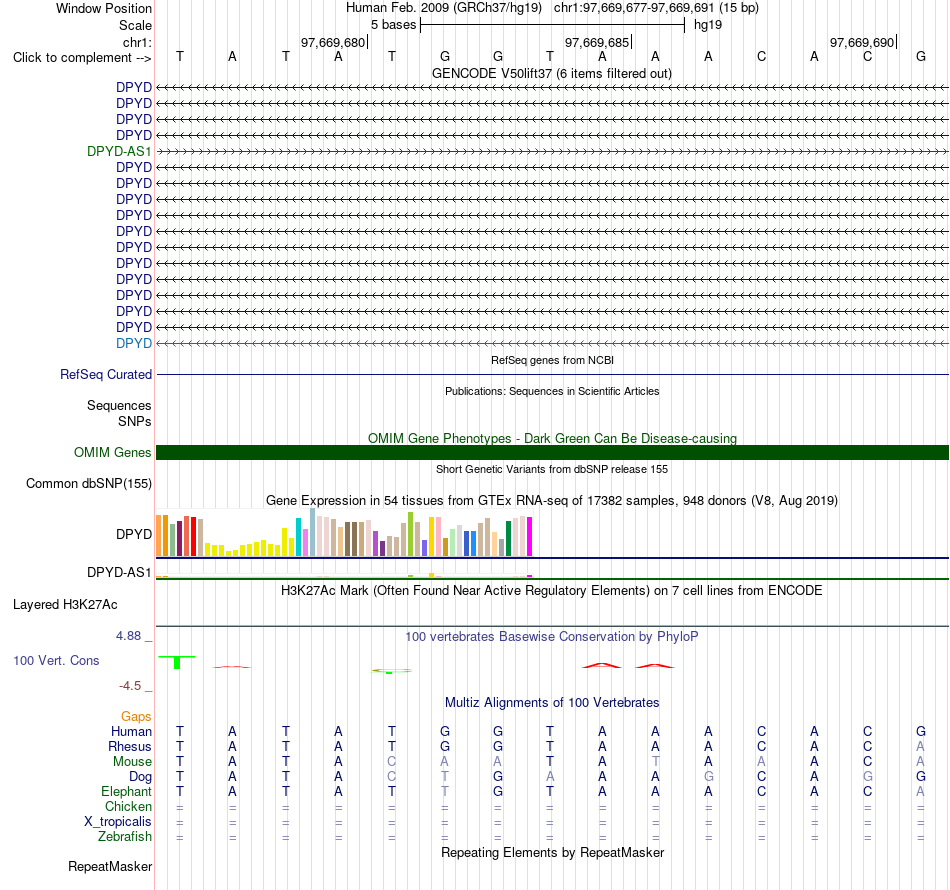The height and width of the screenshot is (890, 950).
Task: Open the 'RefSeq genes from NCBI' track title
Action: pyautogui.click(x=552, y=360)
